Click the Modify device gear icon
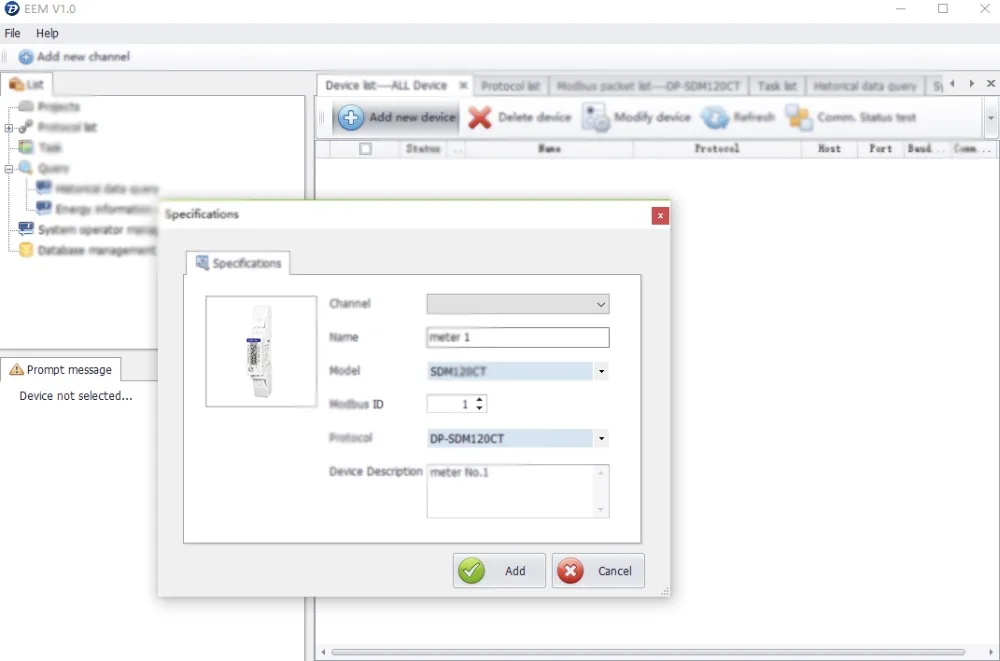The image size is (1000, 661). pyautogui.click(x=596, y=118)
